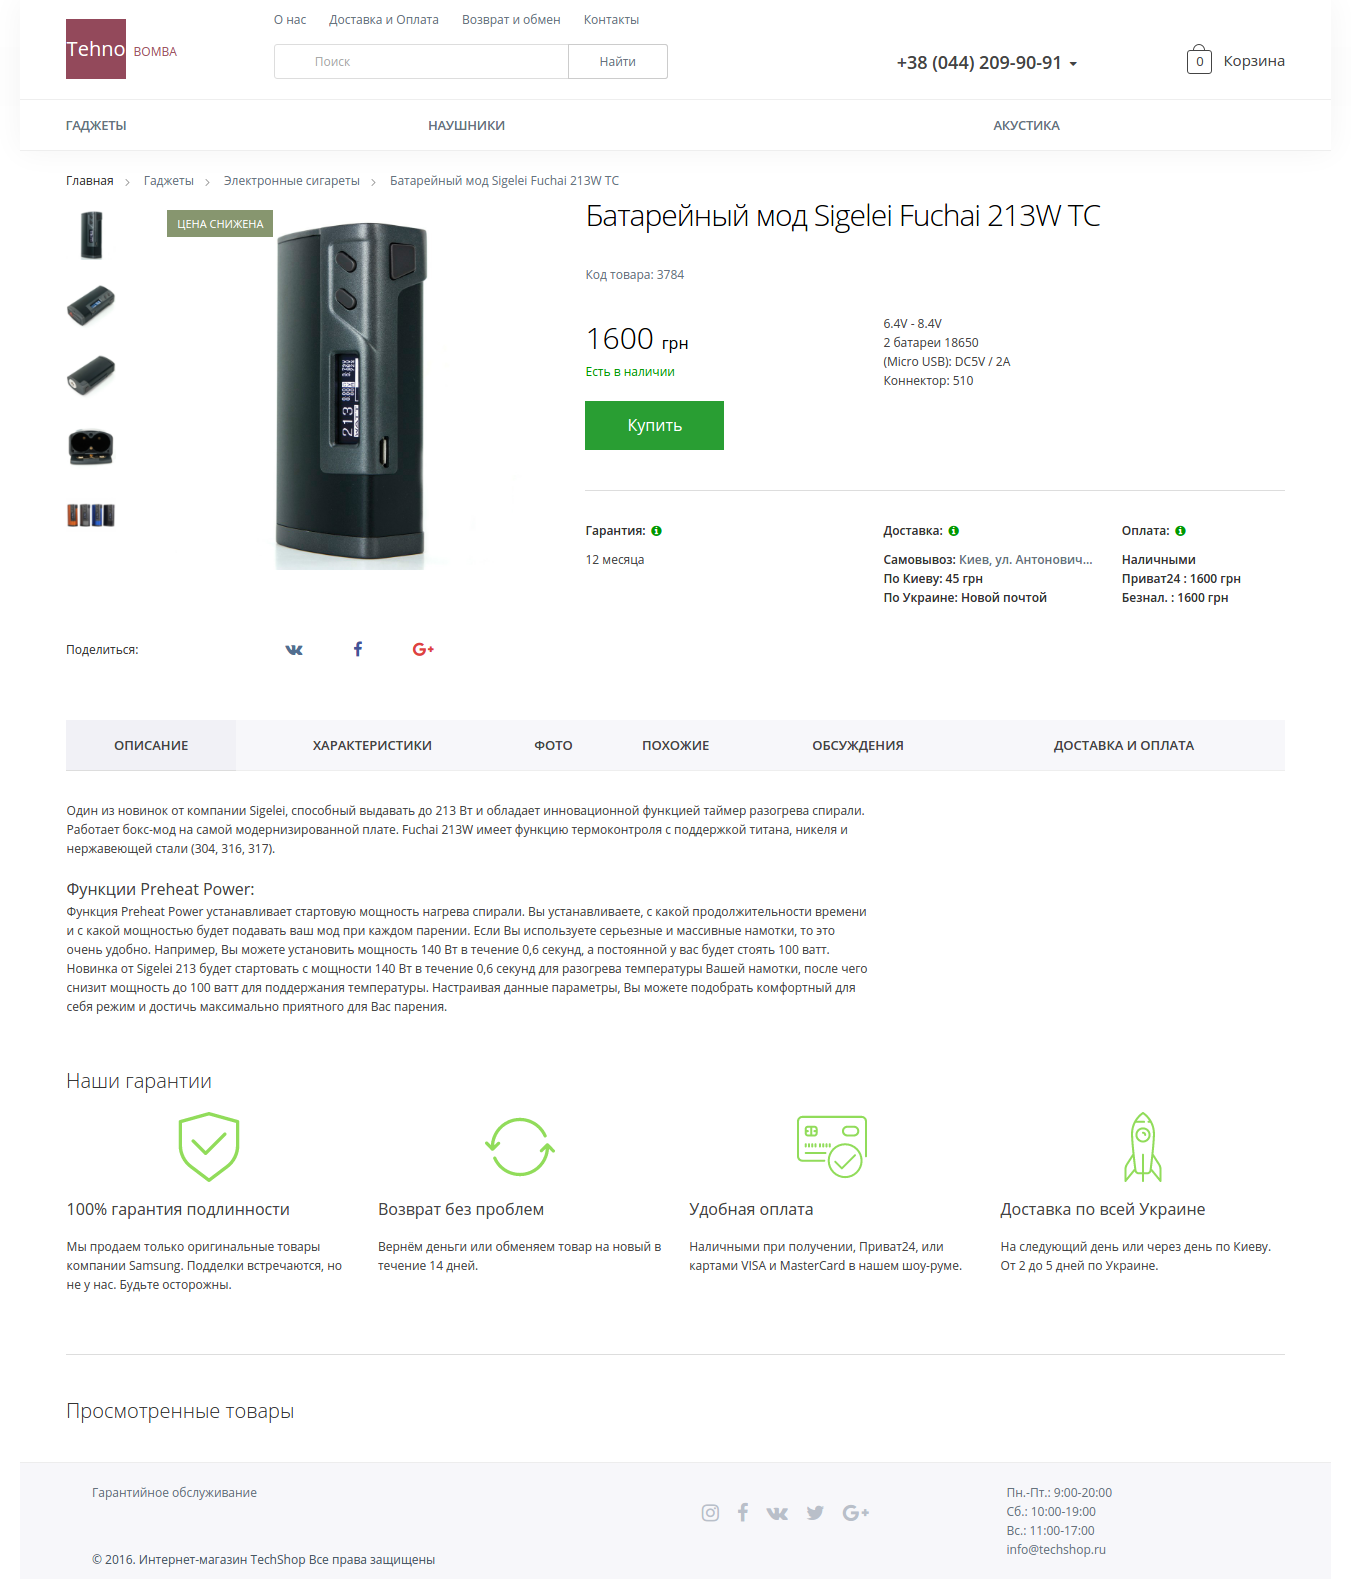
Task: Open the shopping cart icon
Action: [1199, 60]
